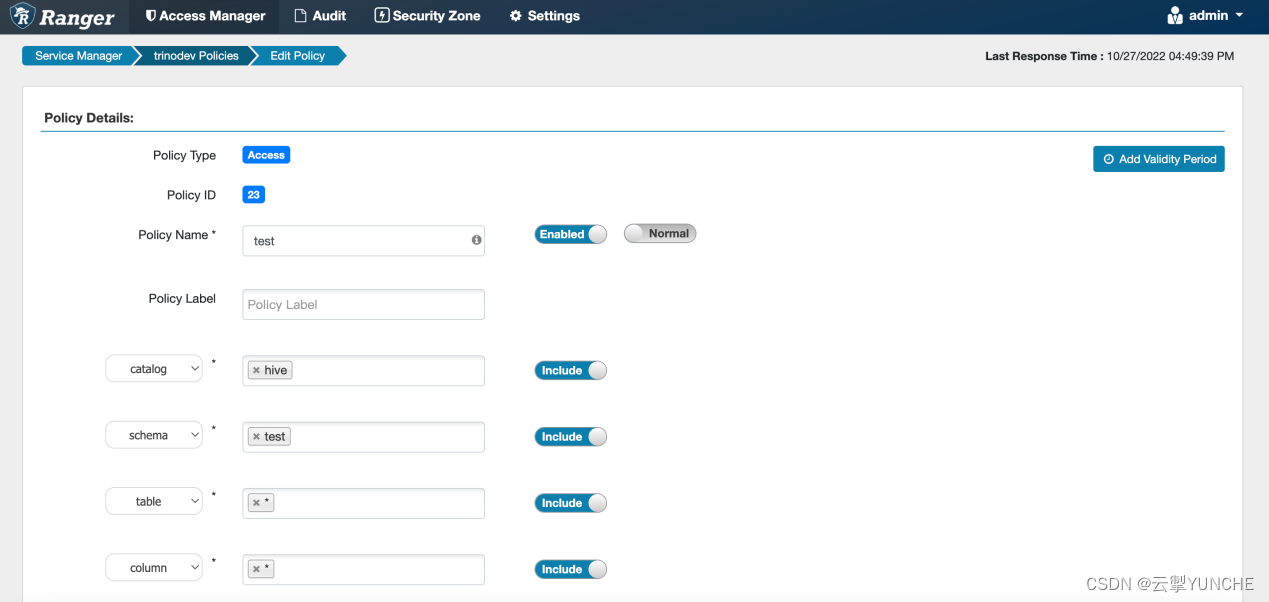
Task: Click the Policy Name input field
Action: (363, 240)
